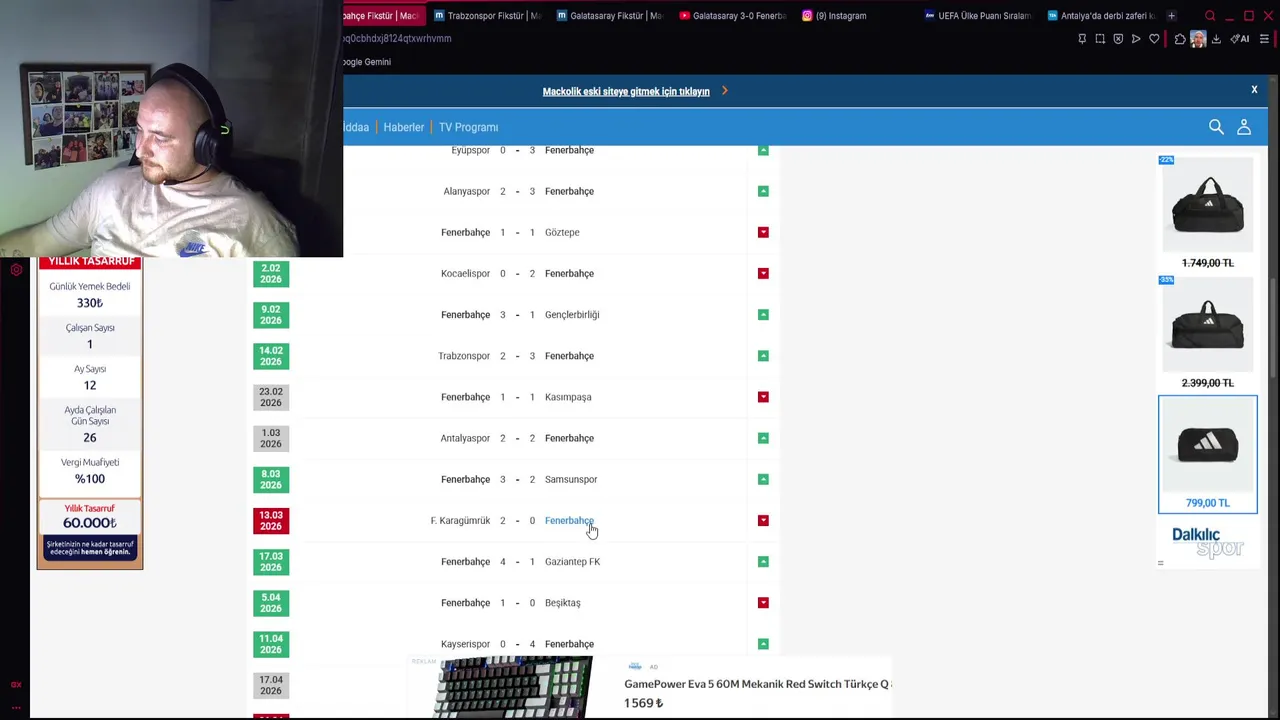This screenshot has height=720, width=1280.
Task: Open Kayserispor team link
Action: pos(465,644)
